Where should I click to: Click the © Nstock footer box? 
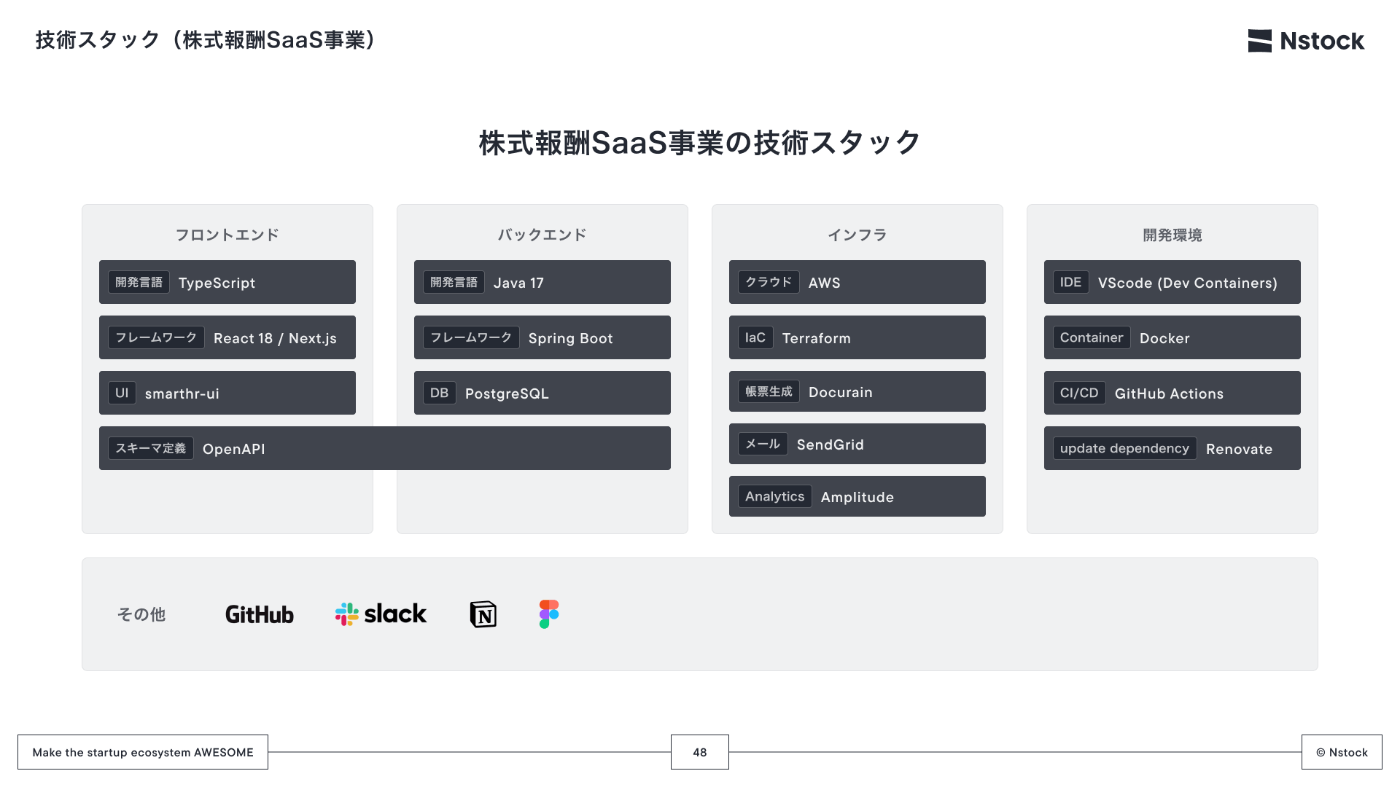(1342, 752)
